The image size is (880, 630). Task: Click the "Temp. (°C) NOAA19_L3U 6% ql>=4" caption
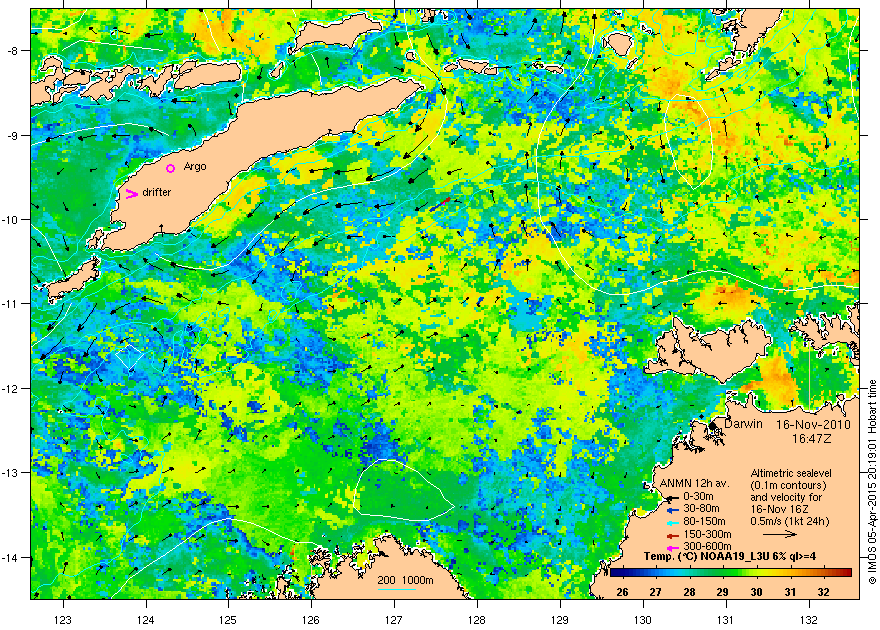730,557
